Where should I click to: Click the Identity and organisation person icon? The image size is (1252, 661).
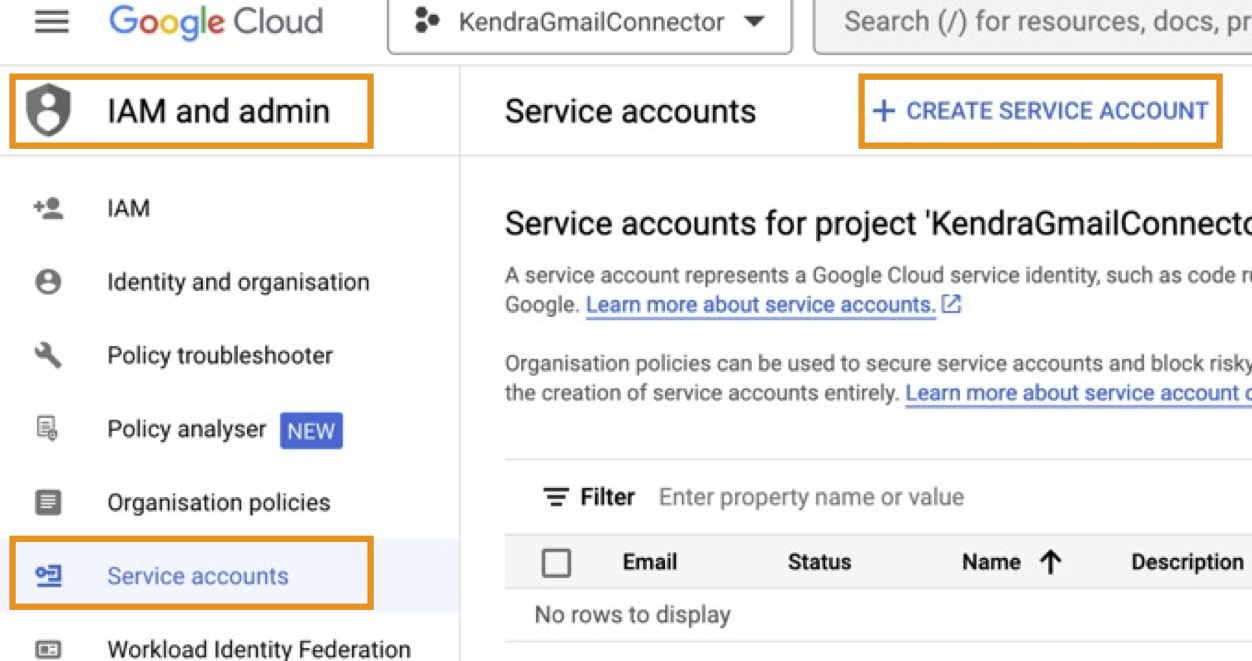coord(48,282)
